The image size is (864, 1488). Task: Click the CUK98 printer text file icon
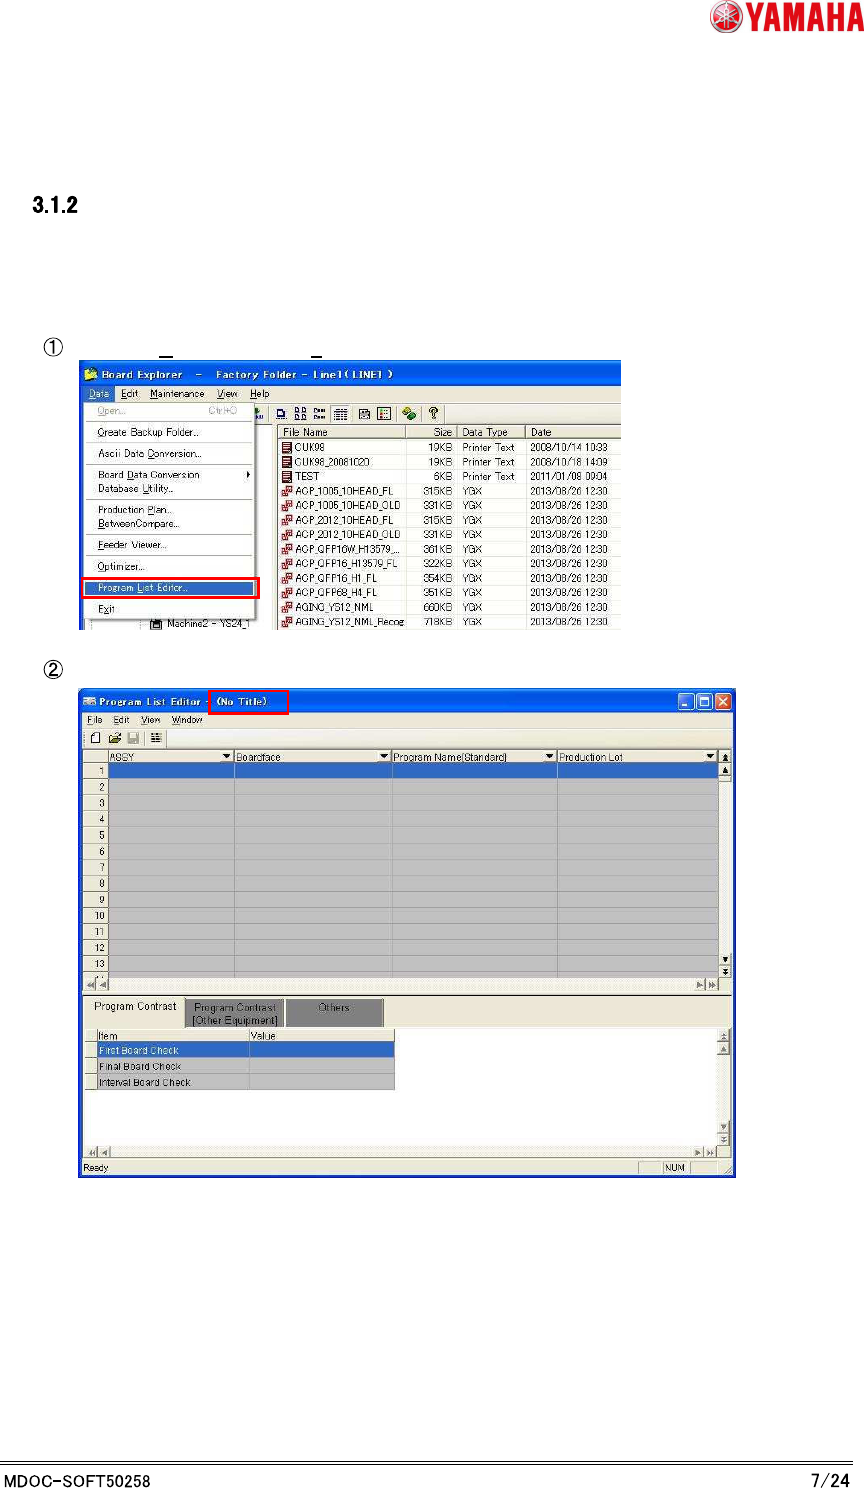[x=287, y=447]
